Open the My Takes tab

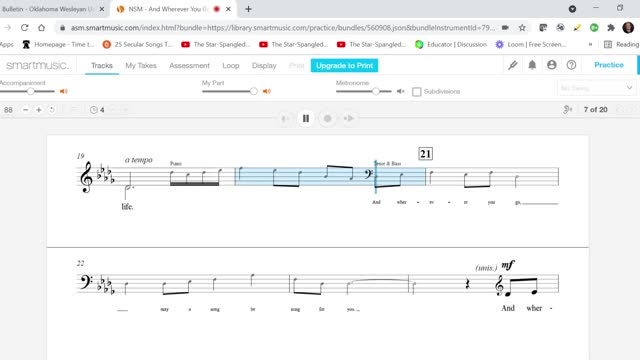point(141,66)
